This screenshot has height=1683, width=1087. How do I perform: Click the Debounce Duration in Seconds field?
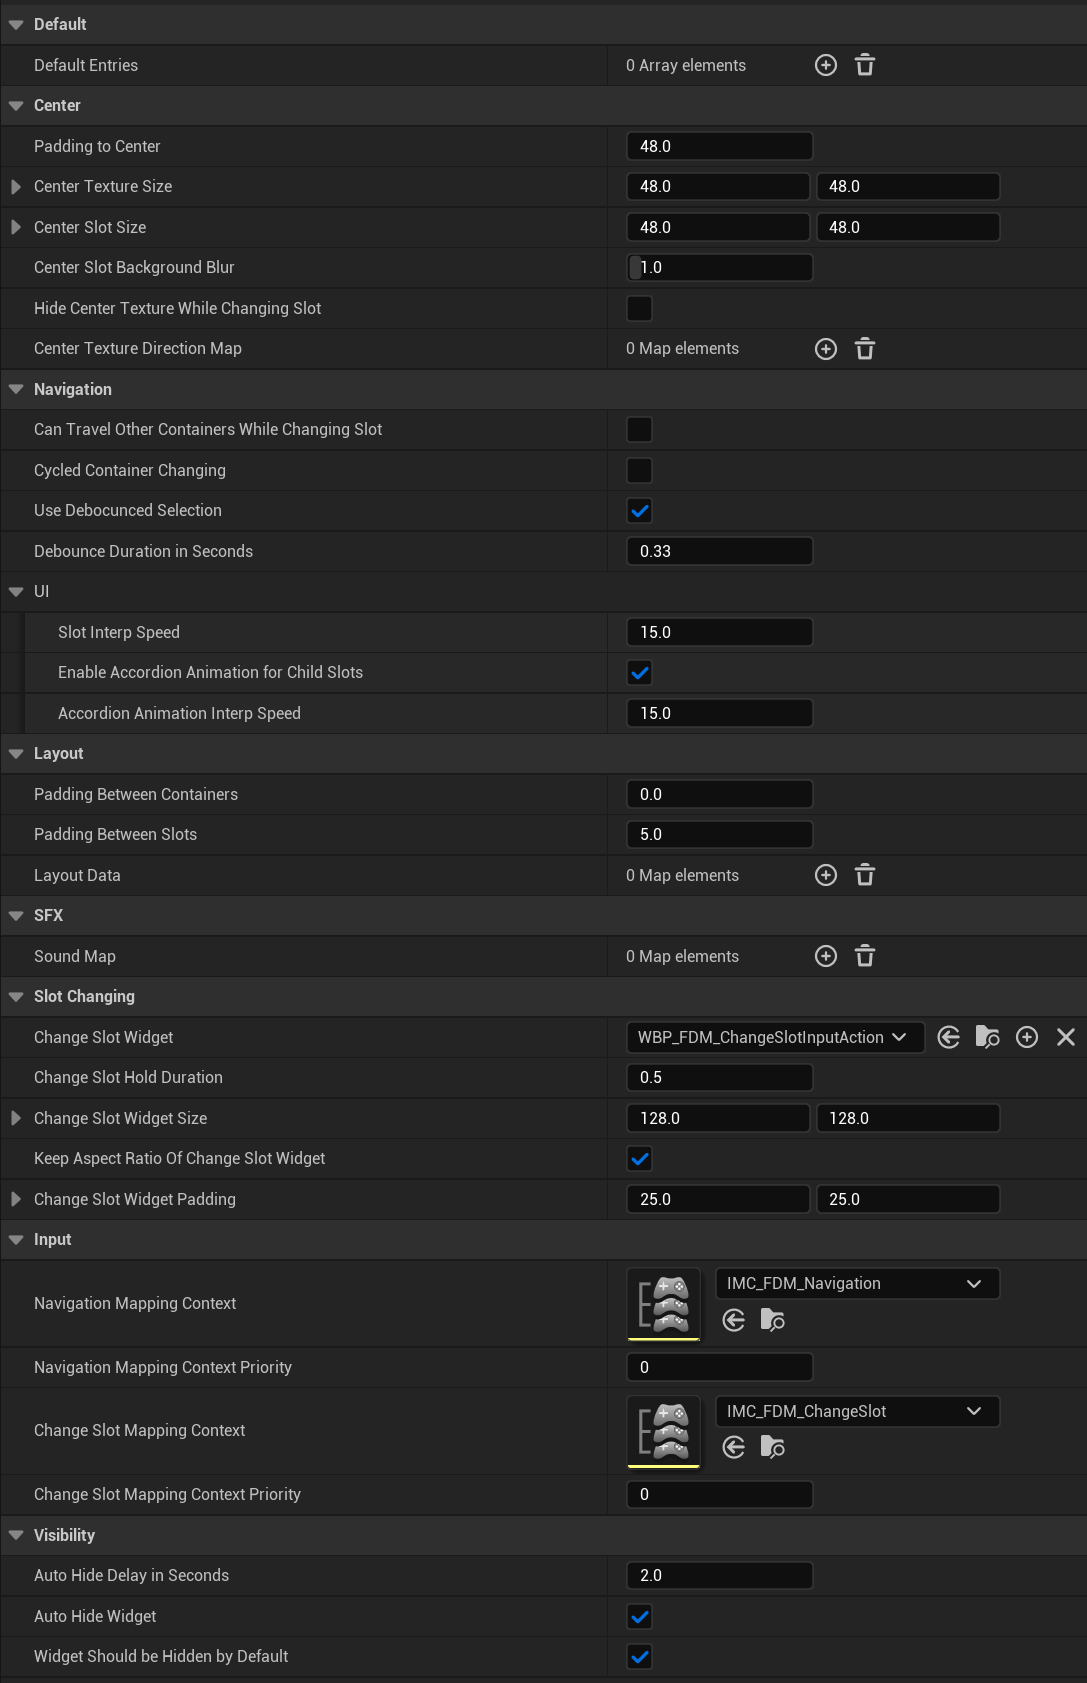(x=719, y=551)
